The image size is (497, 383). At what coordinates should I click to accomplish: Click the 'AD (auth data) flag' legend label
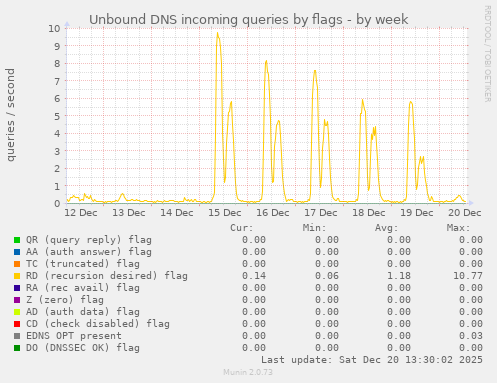(83, 312)
